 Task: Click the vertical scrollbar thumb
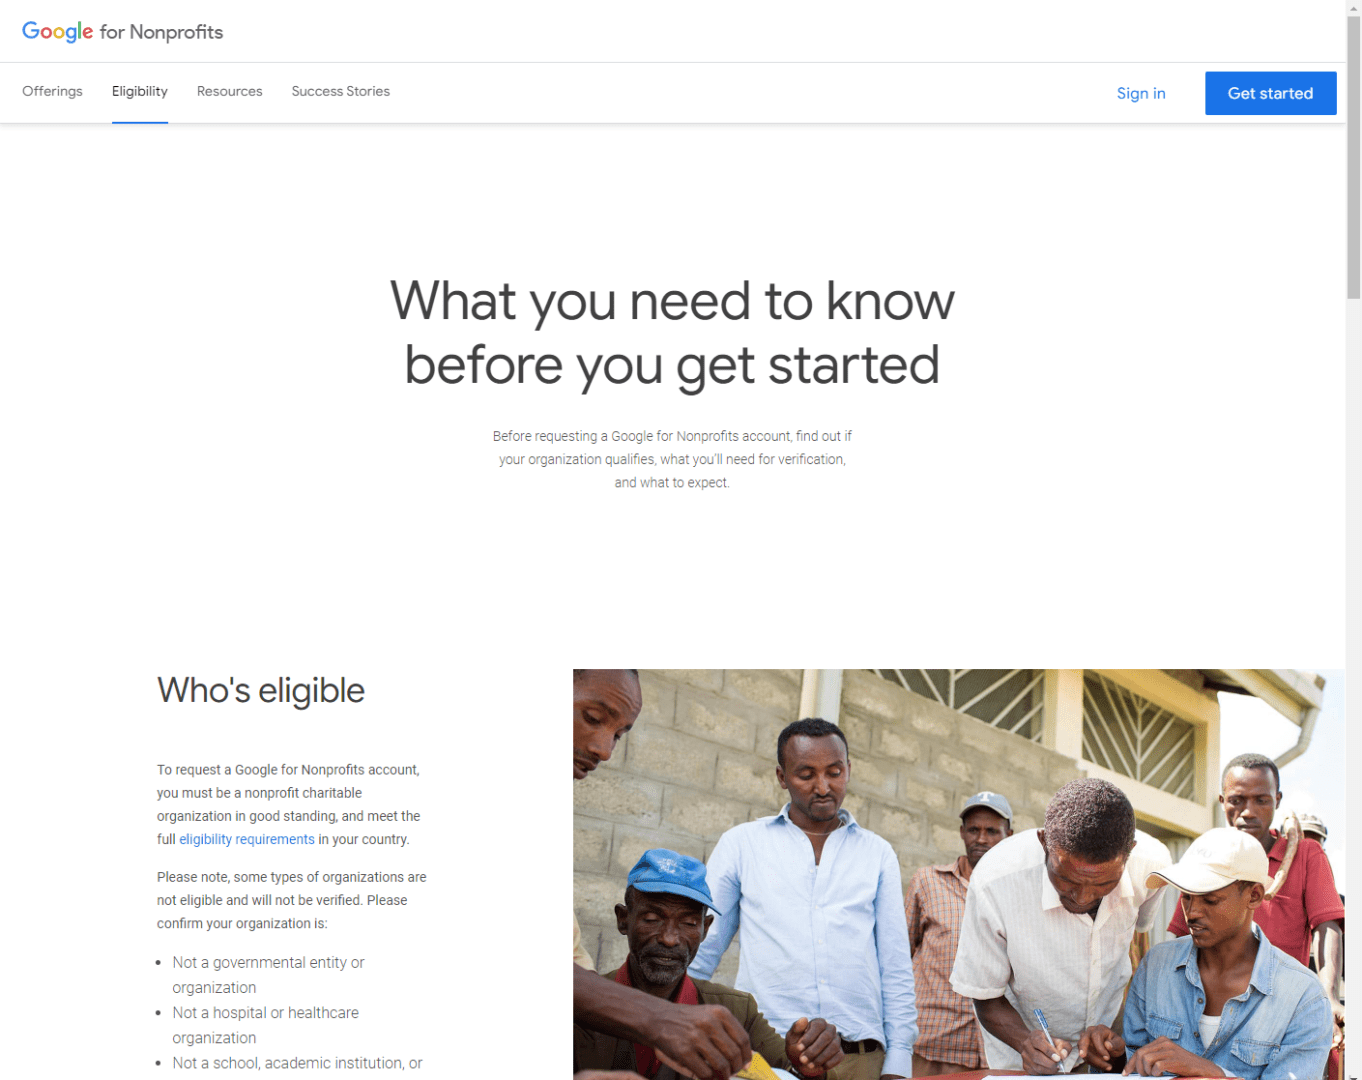tap(1354, 156)
